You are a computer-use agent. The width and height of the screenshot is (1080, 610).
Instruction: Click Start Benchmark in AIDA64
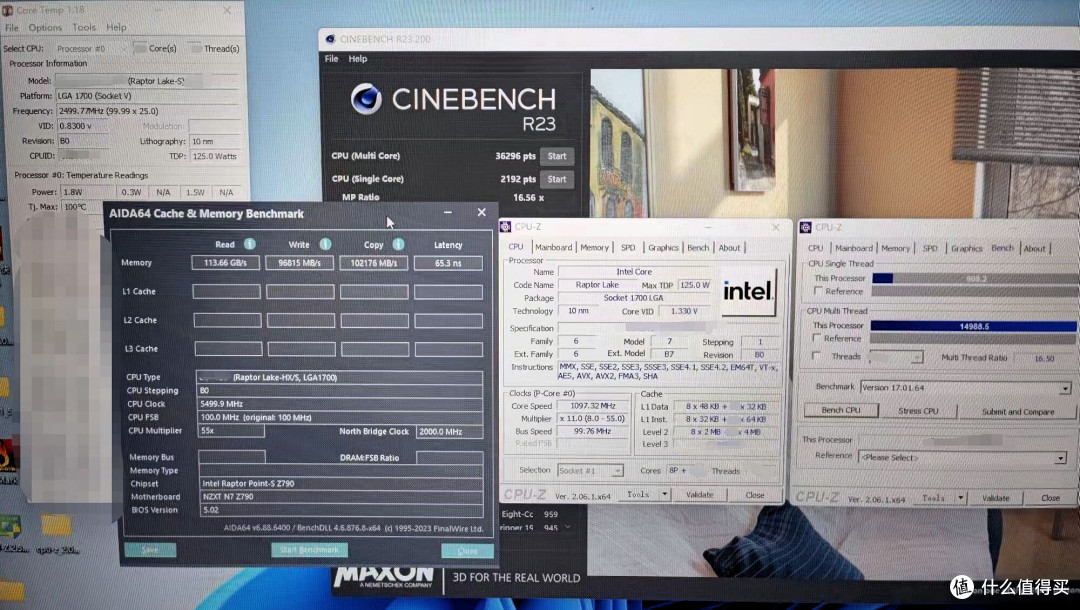click(309, 550)
